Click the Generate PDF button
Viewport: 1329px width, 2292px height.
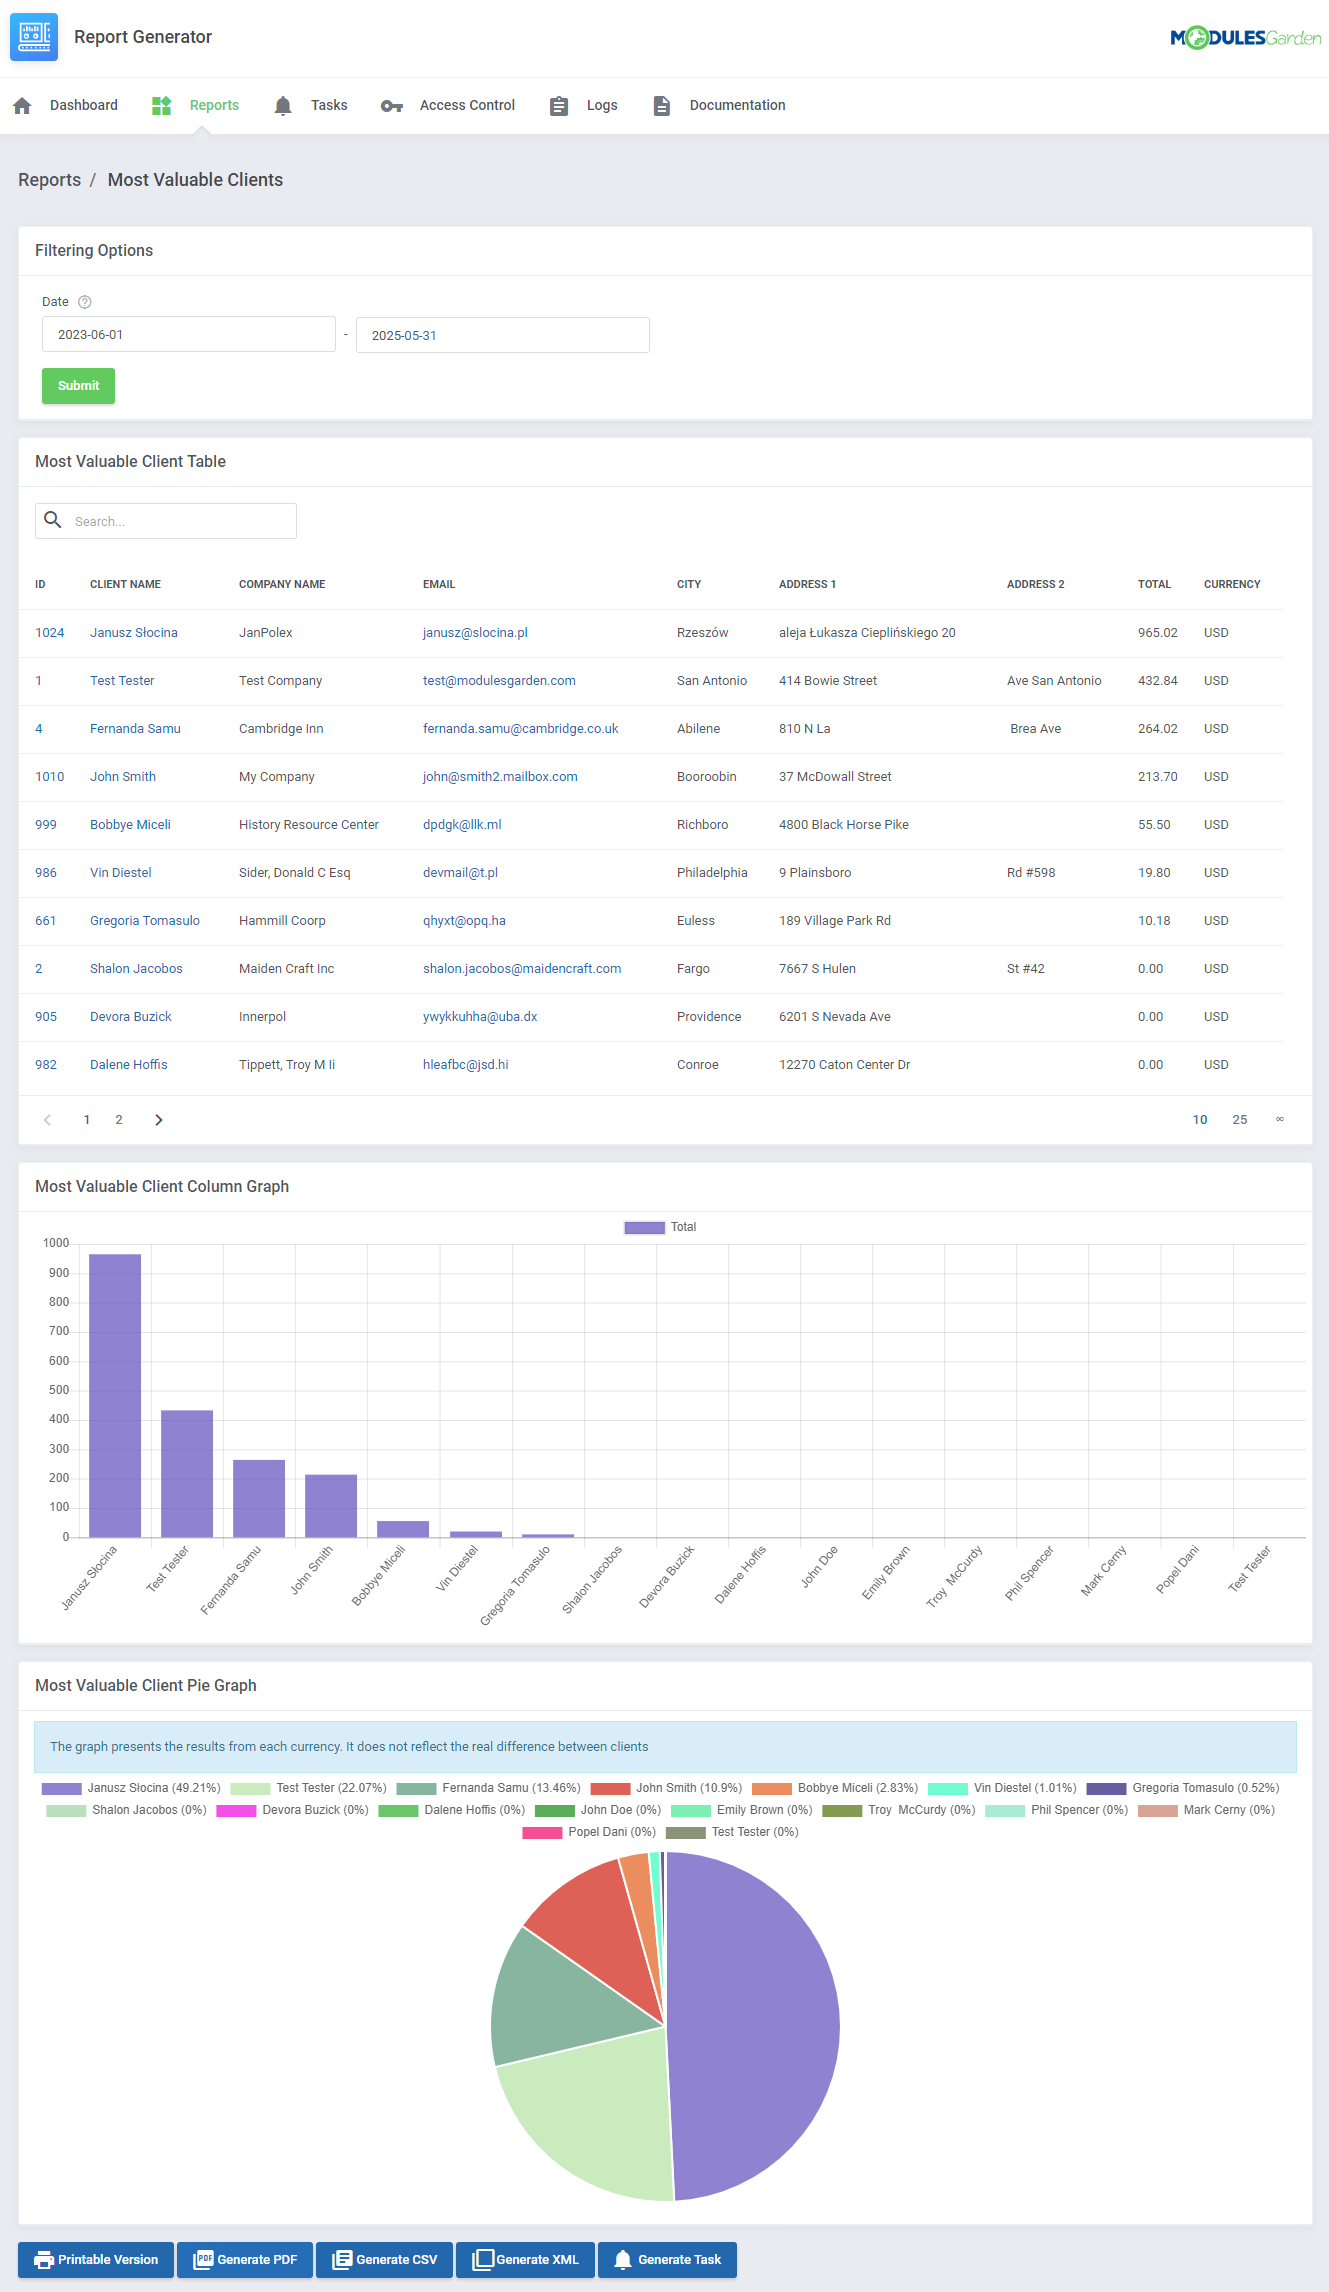pyautogui.click(x=246, y=2260)
